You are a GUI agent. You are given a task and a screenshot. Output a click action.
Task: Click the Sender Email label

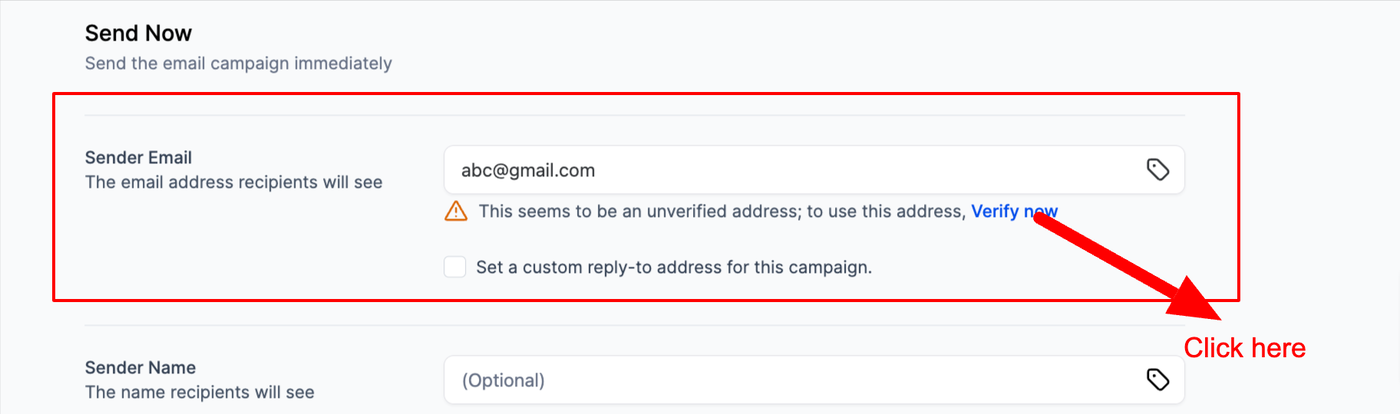click(x=138, y=158)
